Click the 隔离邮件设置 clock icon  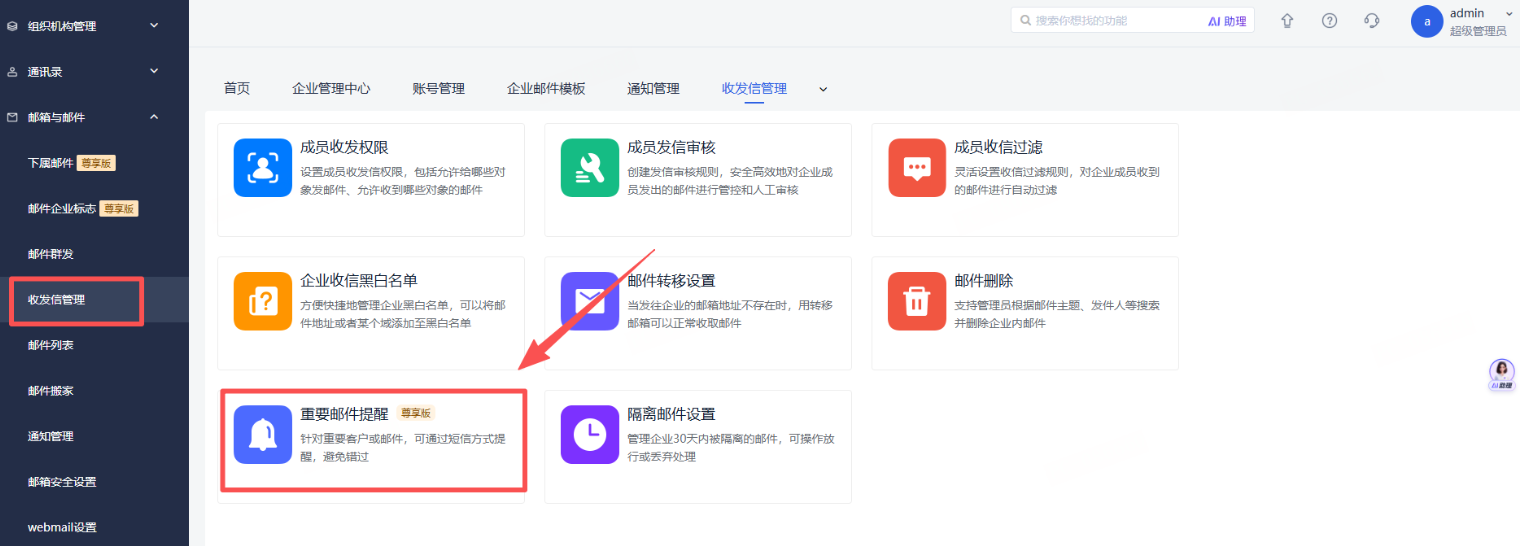pyautogui.click(x=589, y=434)
